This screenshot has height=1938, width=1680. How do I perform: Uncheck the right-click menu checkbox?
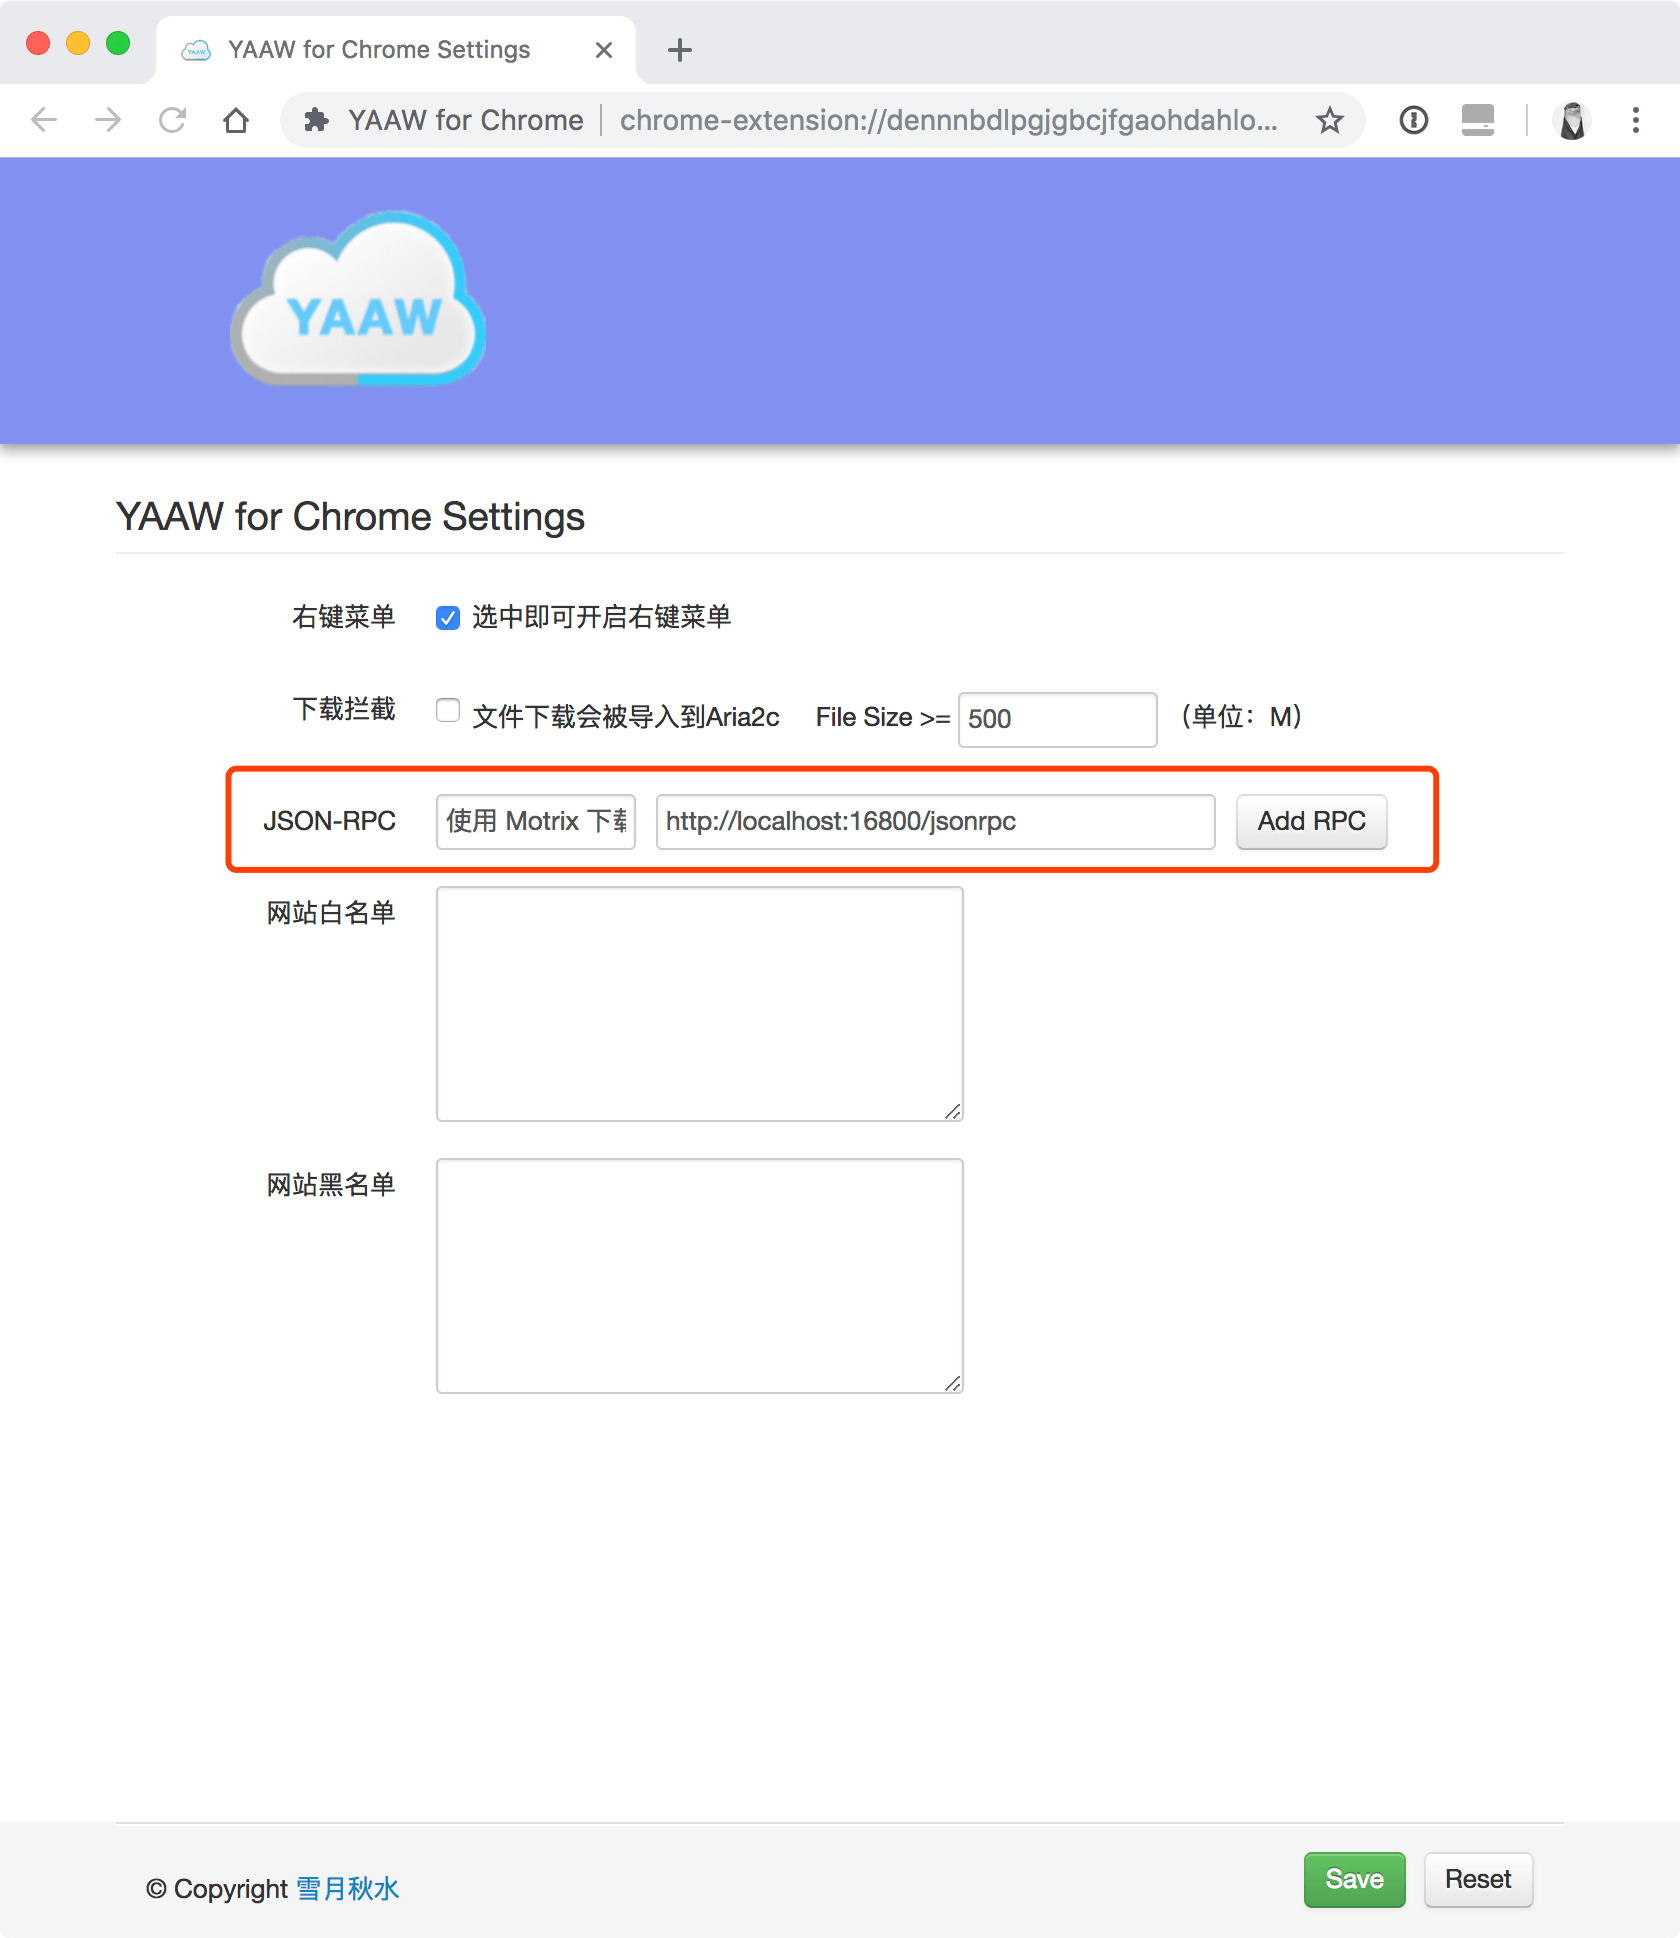pyautogui.click(x=448, y=618)
